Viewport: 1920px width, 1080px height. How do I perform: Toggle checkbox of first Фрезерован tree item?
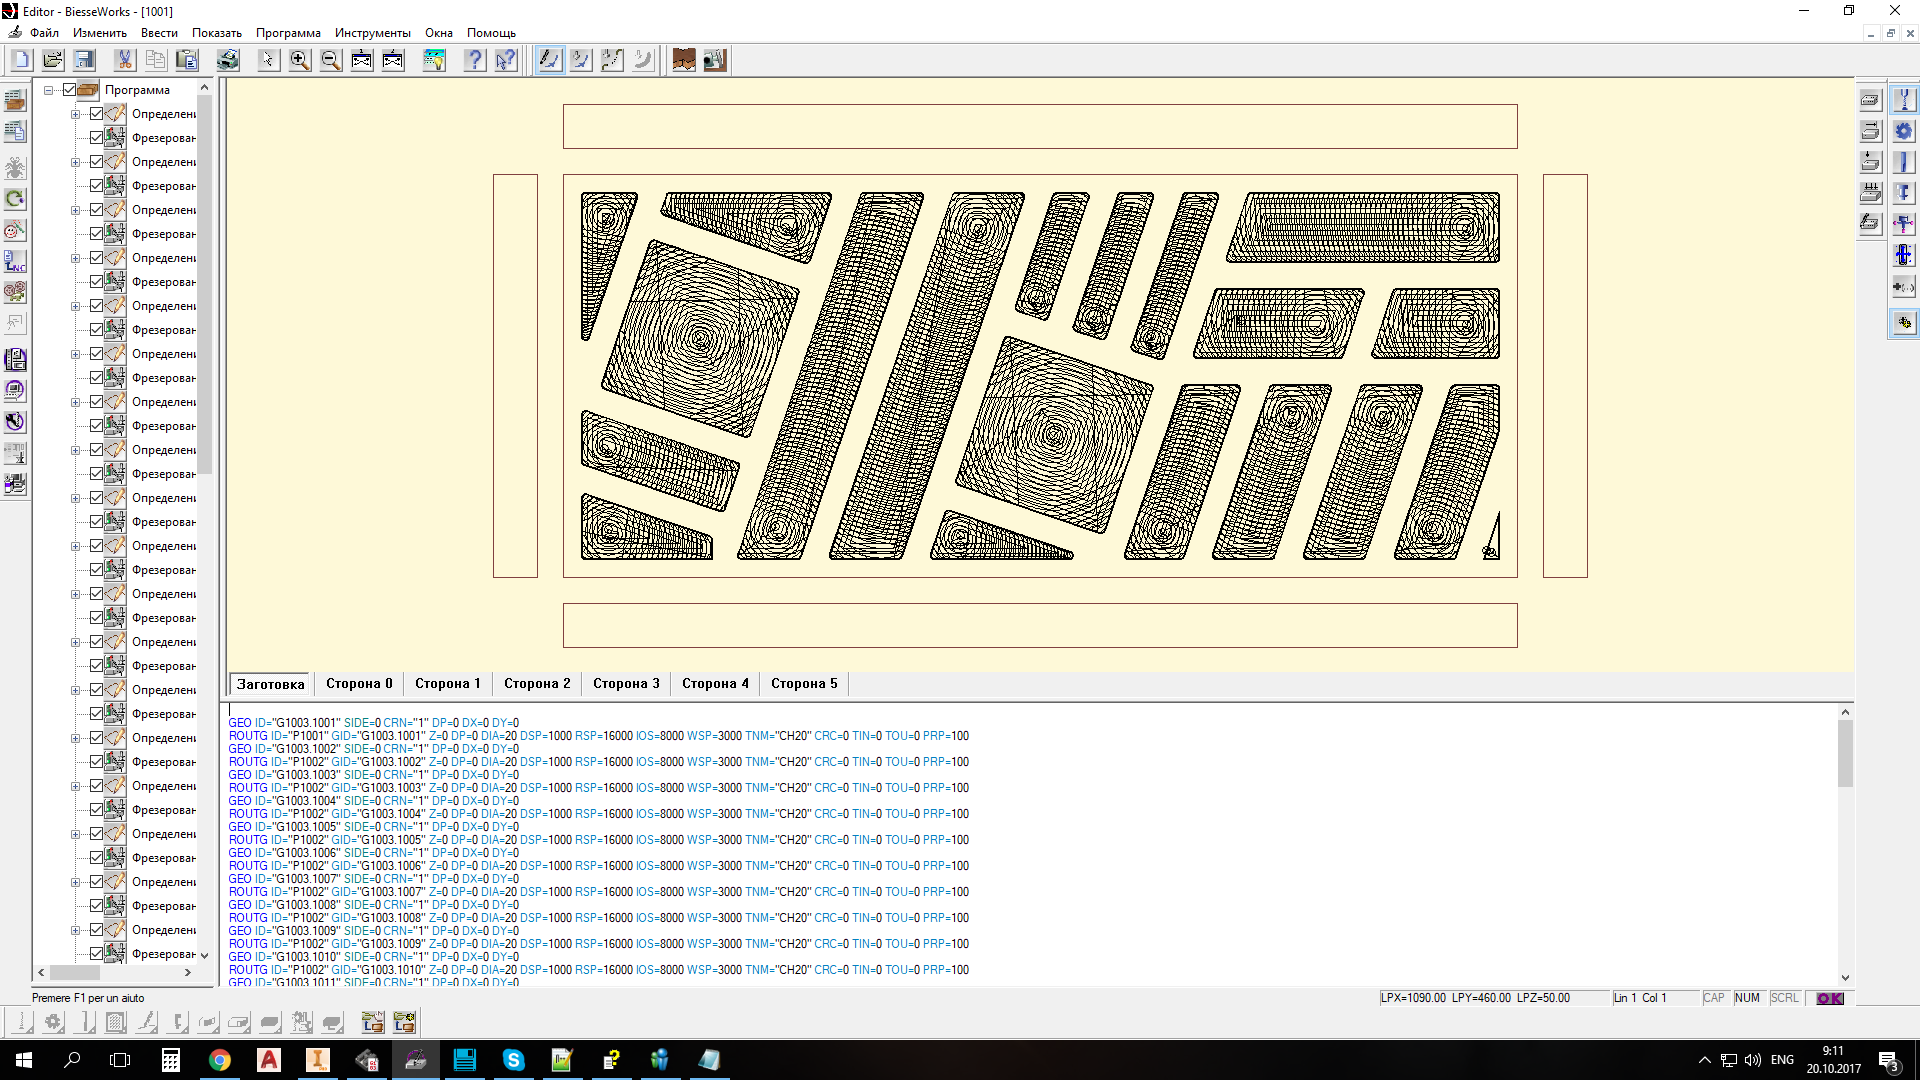96,138
